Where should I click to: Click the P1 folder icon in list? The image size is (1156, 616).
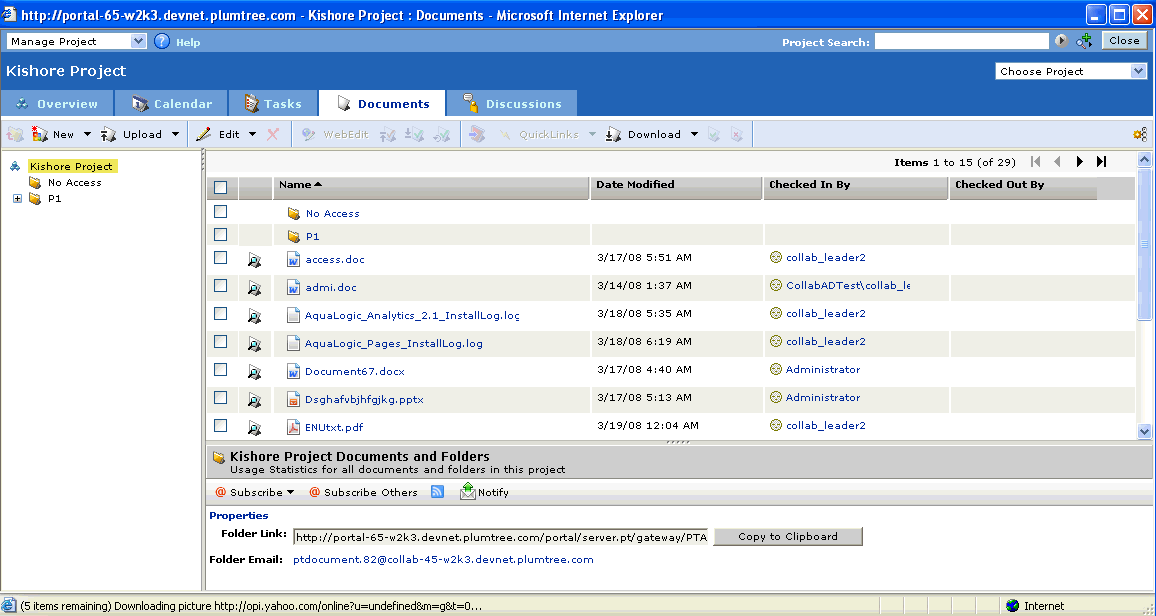pos(293,237)
